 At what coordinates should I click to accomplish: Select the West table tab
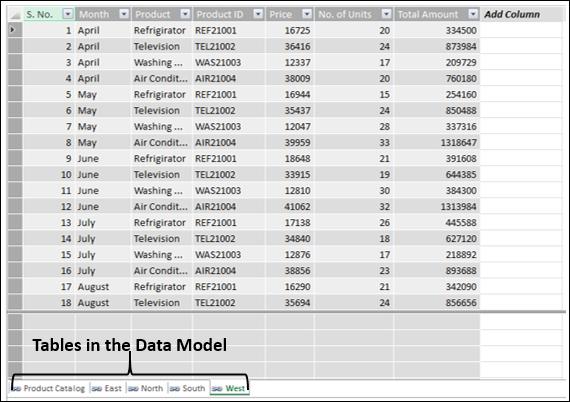229,388
